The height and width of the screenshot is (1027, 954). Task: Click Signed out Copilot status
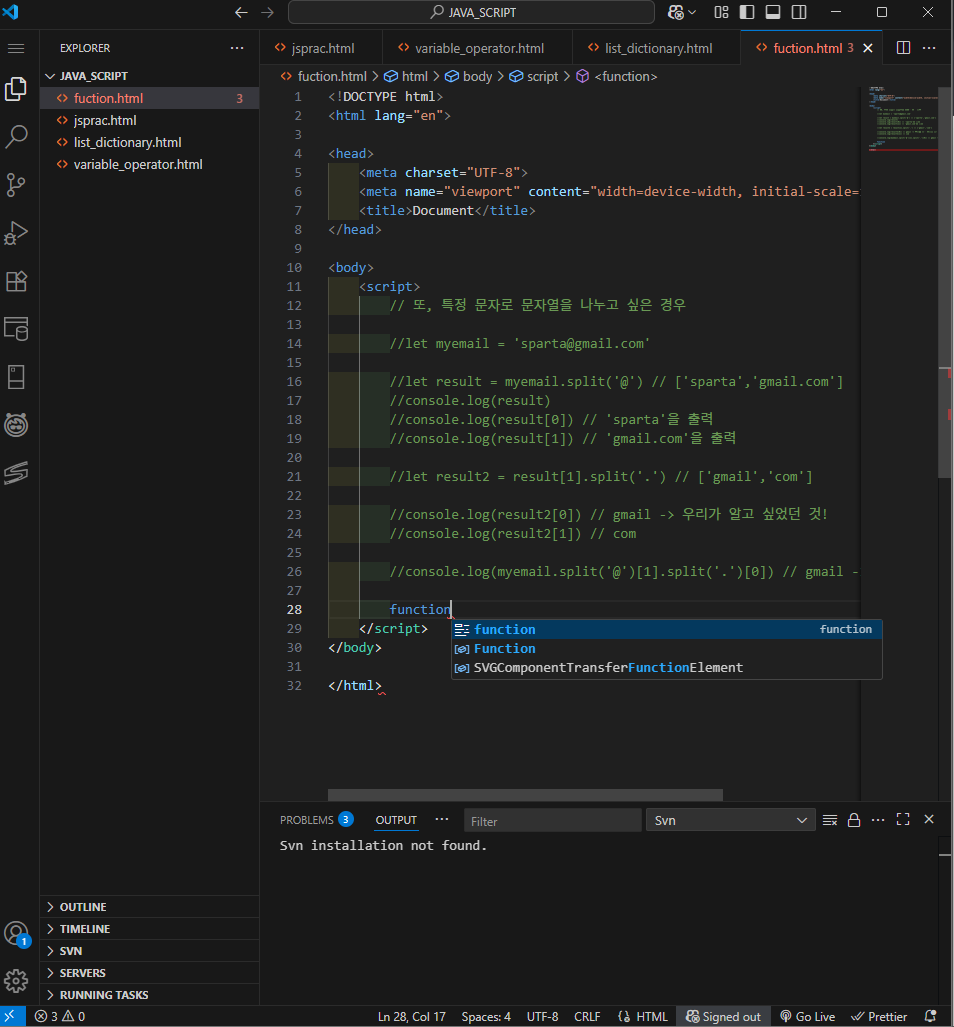click(724, 1017)
